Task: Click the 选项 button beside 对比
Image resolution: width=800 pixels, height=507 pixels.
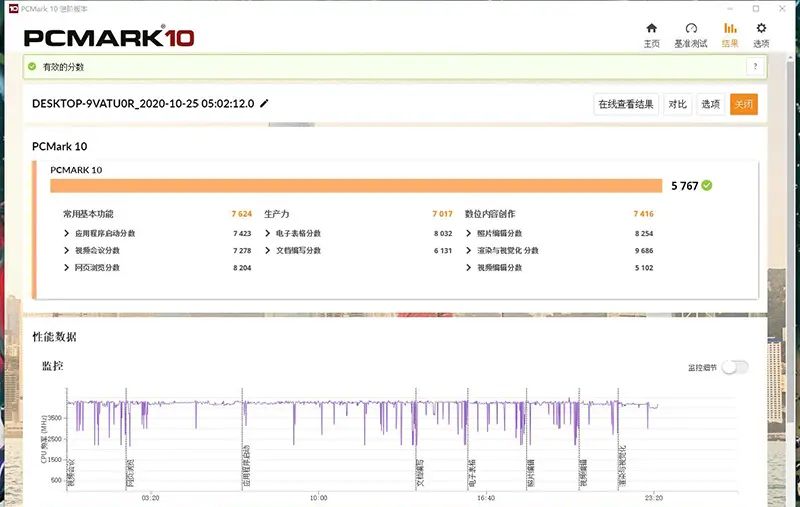Action: click(710, 104)
